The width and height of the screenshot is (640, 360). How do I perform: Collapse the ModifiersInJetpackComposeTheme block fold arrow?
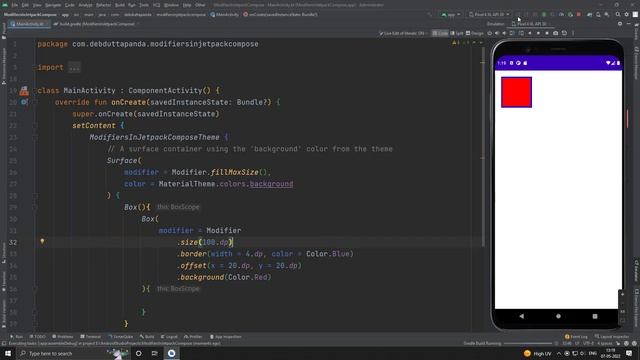pos(36,138)
